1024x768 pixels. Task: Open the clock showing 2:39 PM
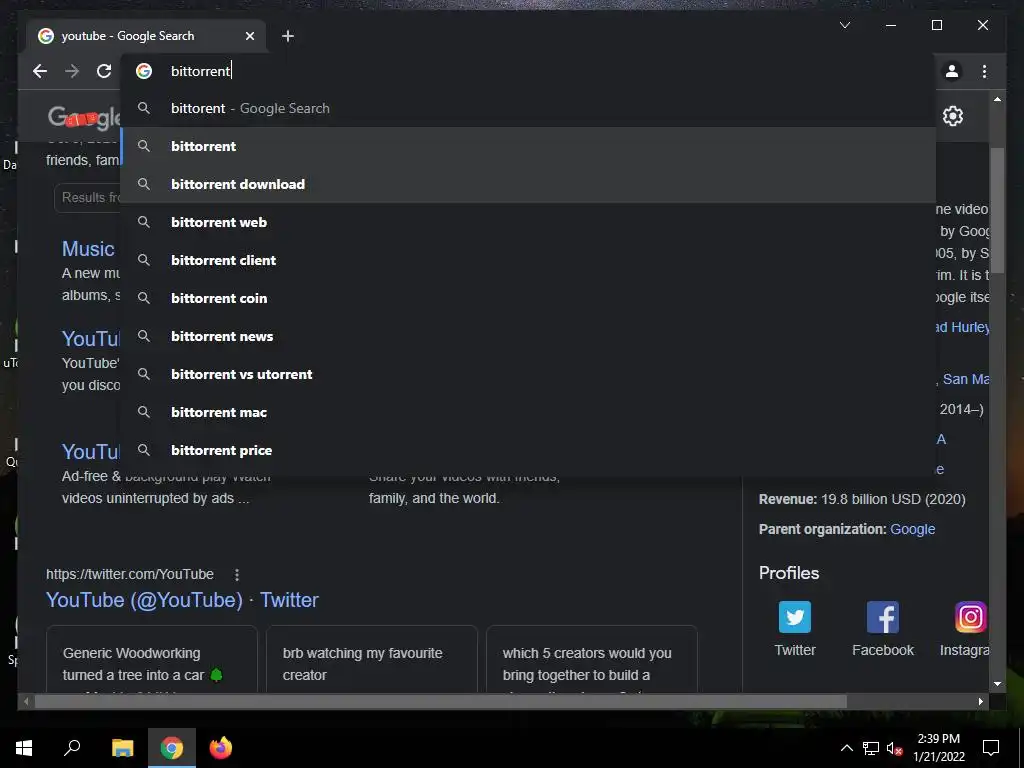(x=938, y=748)
